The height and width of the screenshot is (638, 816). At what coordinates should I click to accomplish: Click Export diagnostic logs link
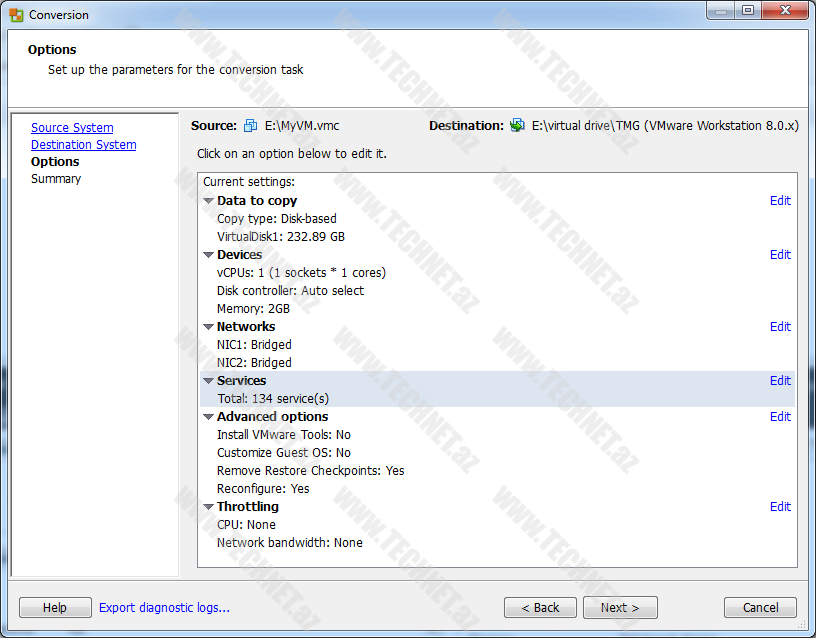click(x=164, y=607)
